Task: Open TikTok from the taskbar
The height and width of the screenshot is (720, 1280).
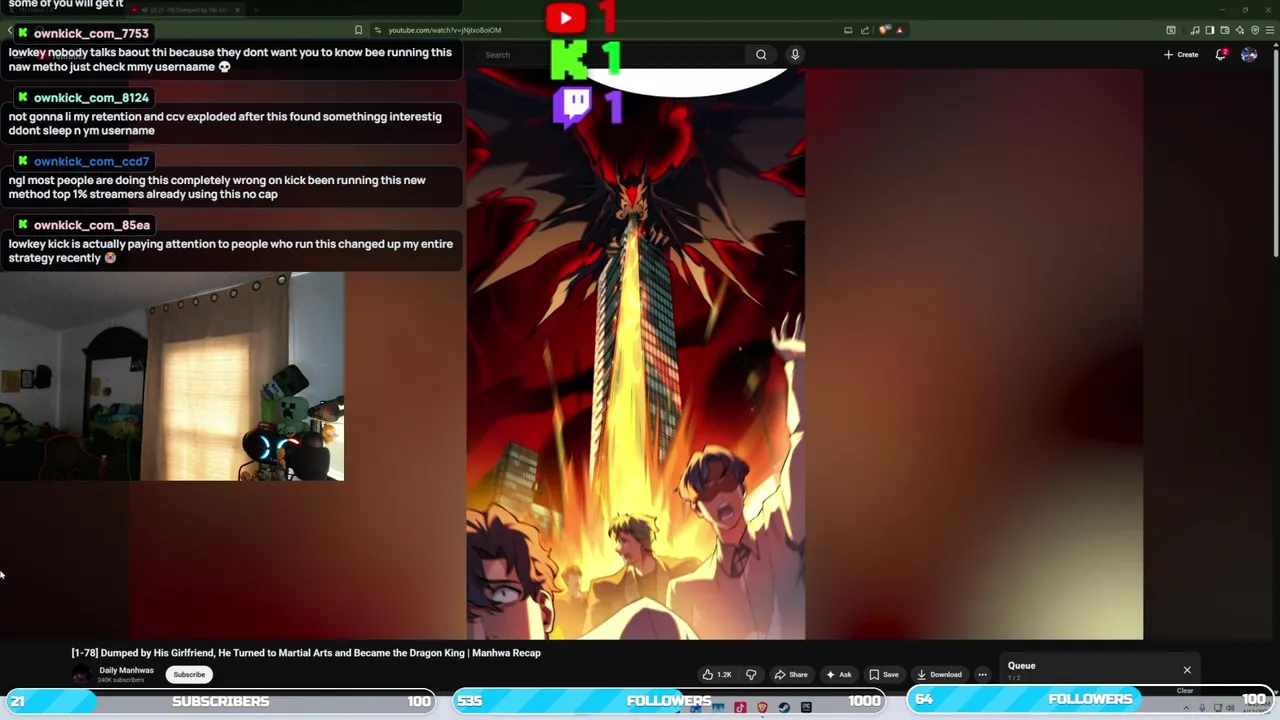Action: tap(740, 708)
